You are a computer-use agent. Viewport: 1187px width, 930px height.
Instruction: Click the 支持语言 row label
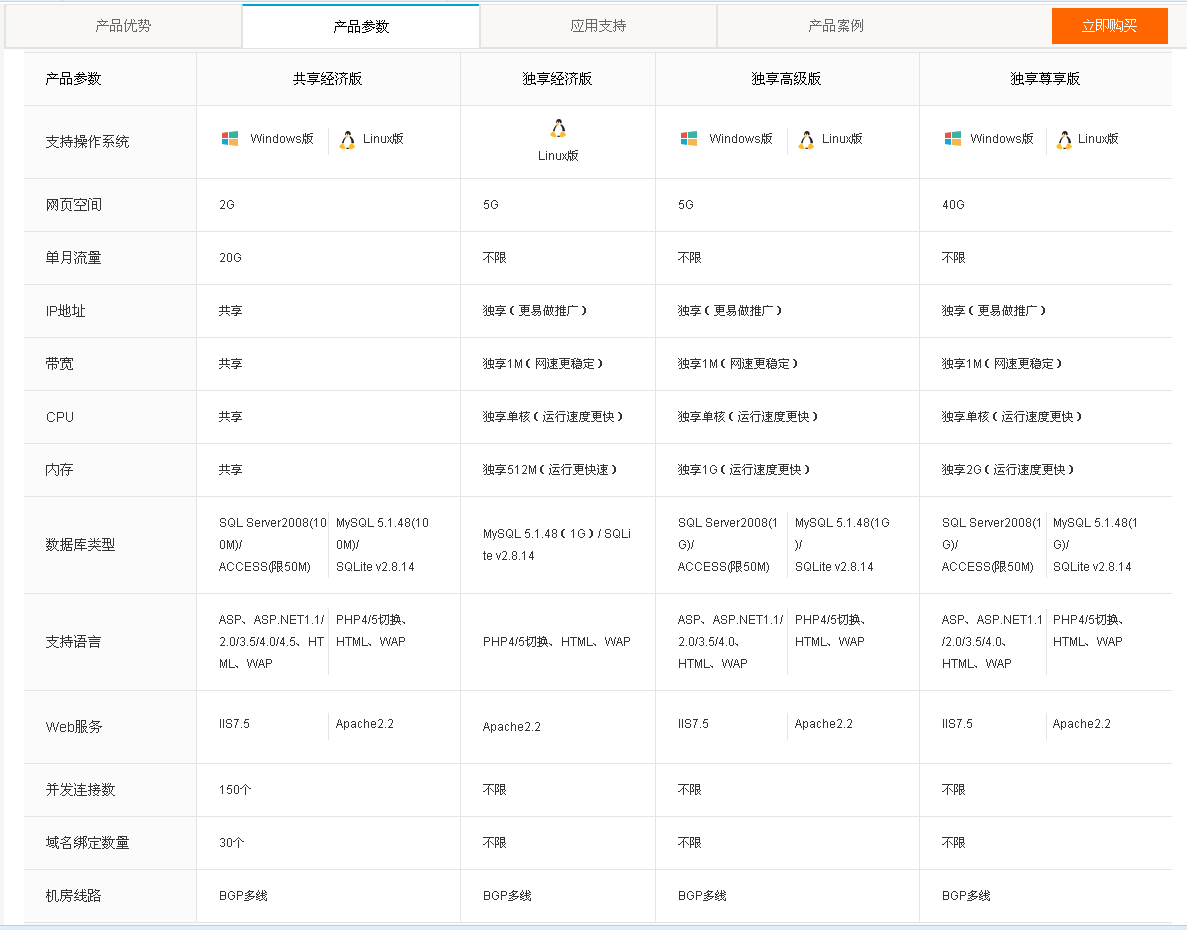[73, 642]
